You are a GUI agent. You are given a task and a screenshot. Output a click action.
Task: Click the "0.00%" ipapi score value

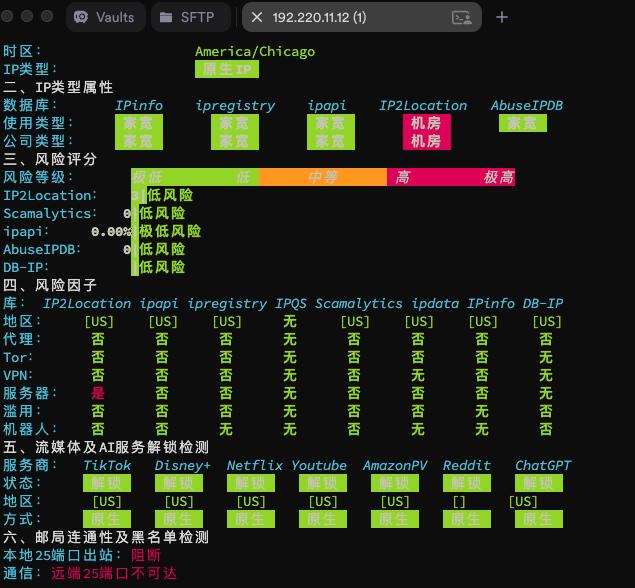111,232
